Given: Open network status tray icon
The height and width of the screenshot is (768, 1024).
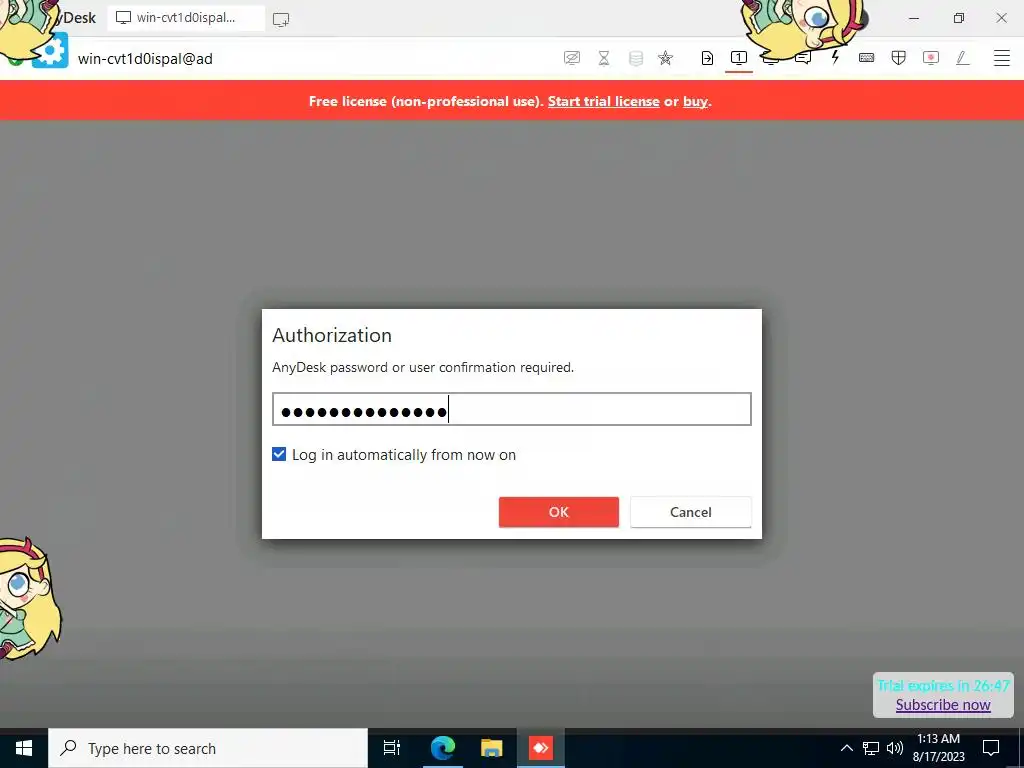Looking at the screenshot, I should pos(871,748).
